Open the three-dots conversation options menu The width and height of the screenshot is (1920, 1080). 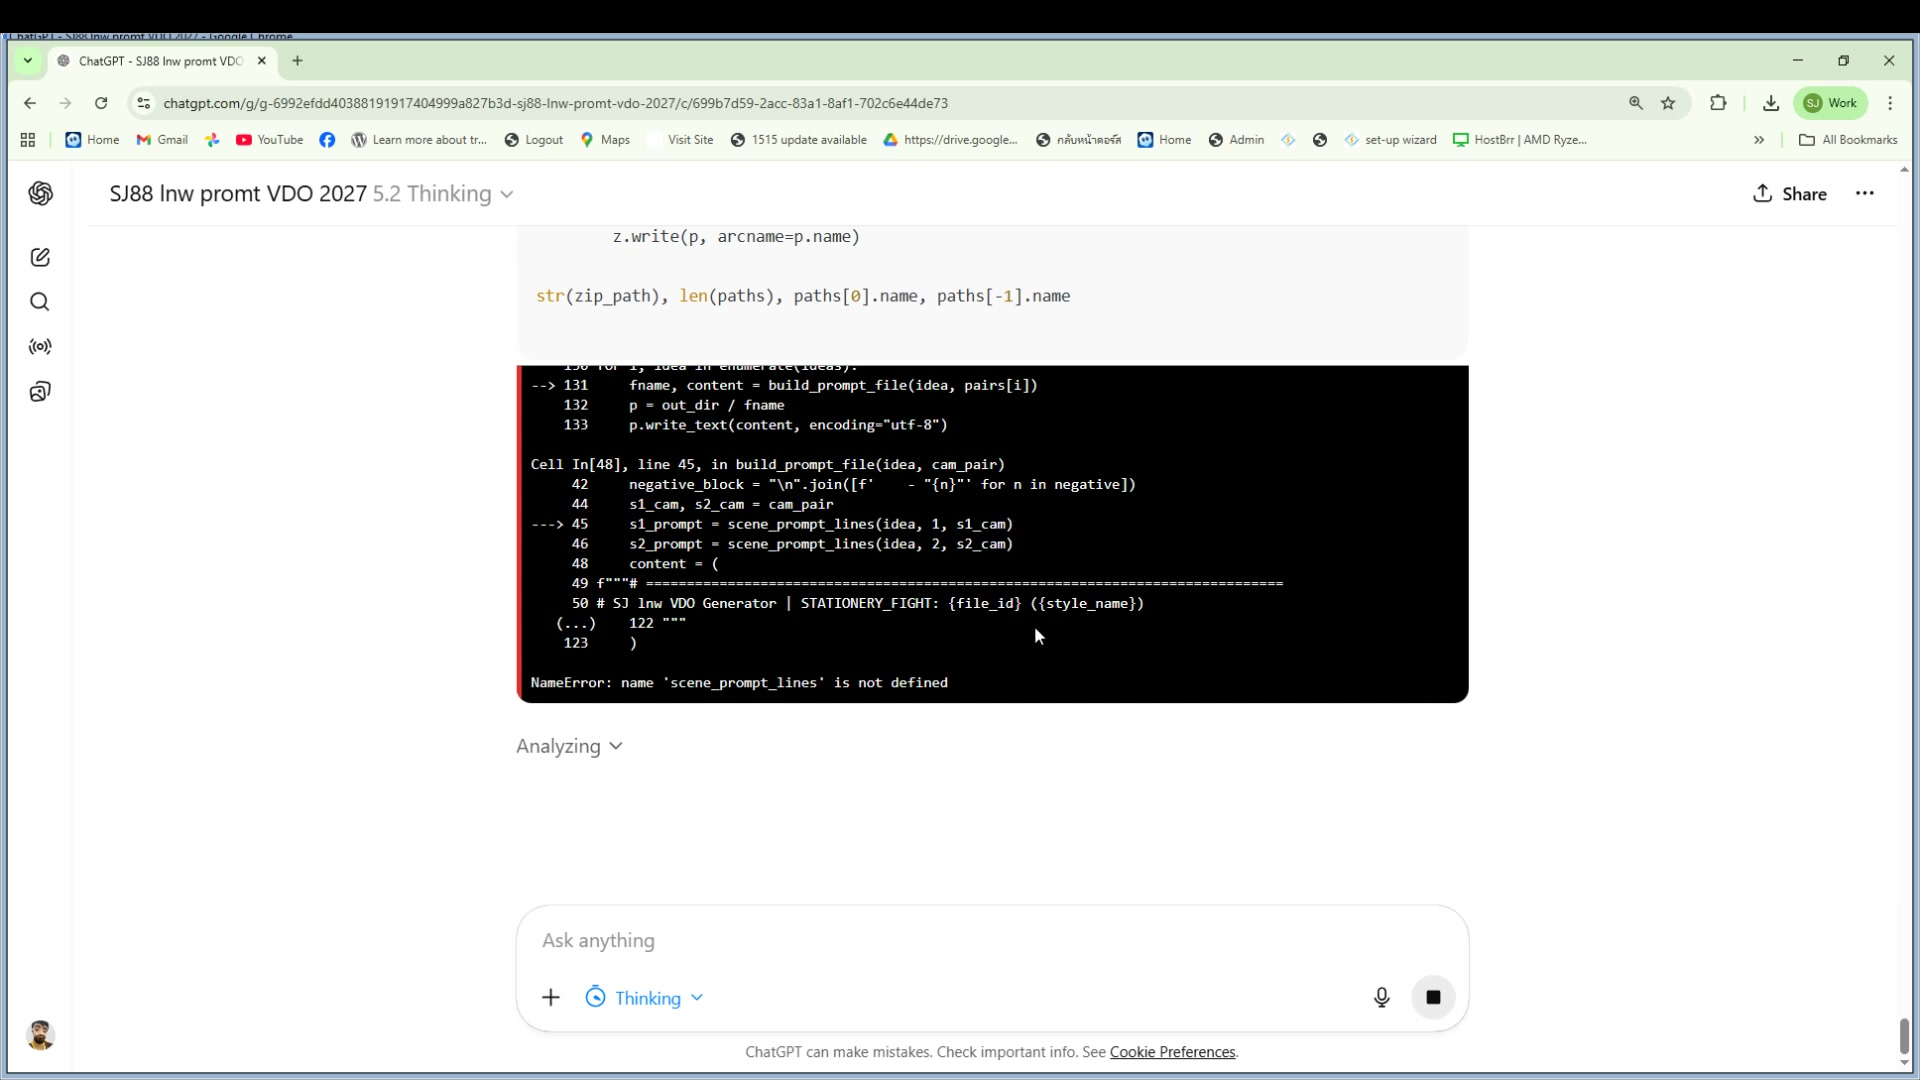(1864, 194)
